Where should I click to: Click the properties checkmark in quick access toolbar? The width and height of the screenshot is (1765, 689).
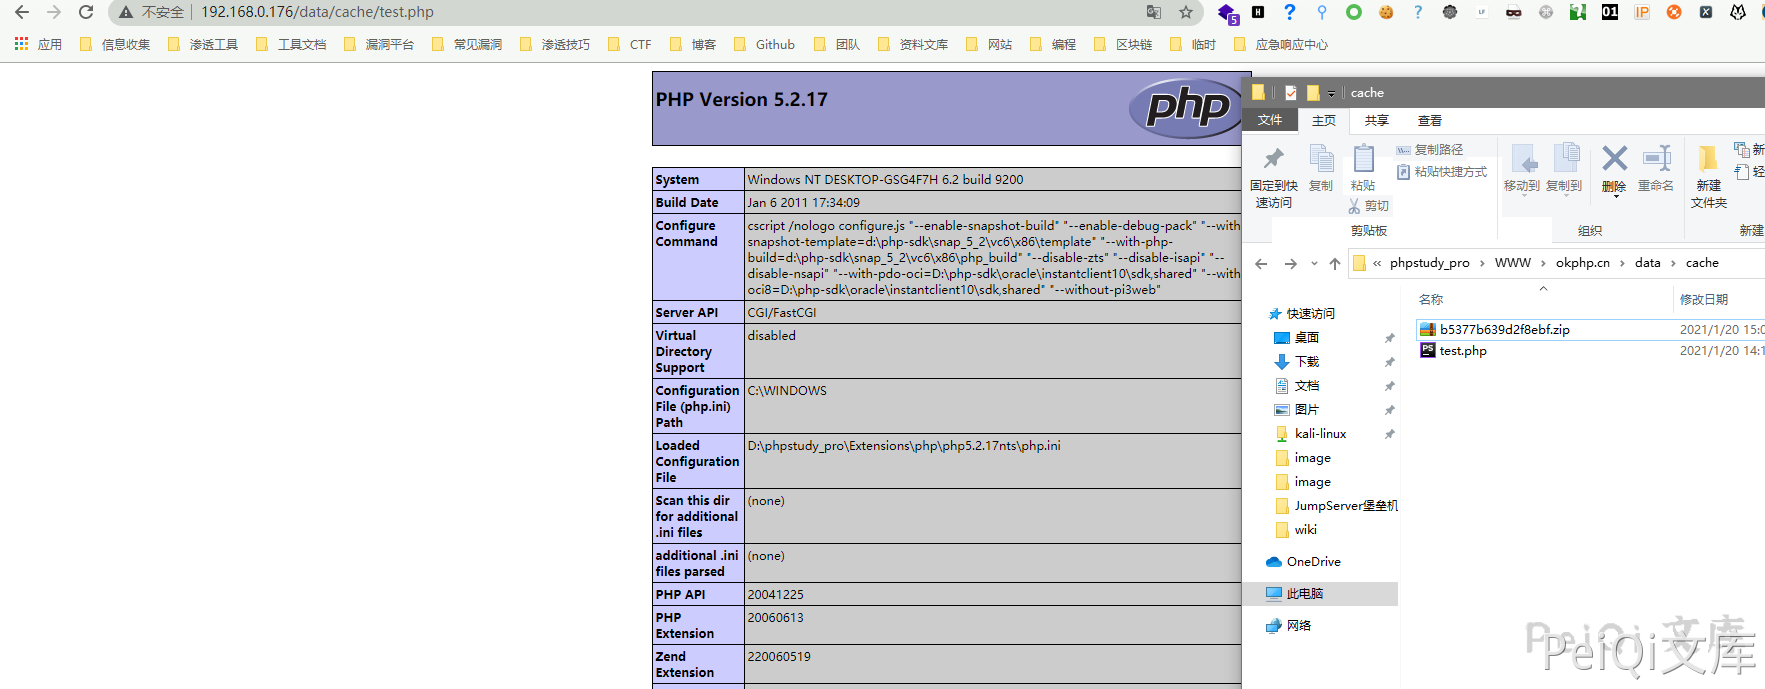pos(1291,93)
